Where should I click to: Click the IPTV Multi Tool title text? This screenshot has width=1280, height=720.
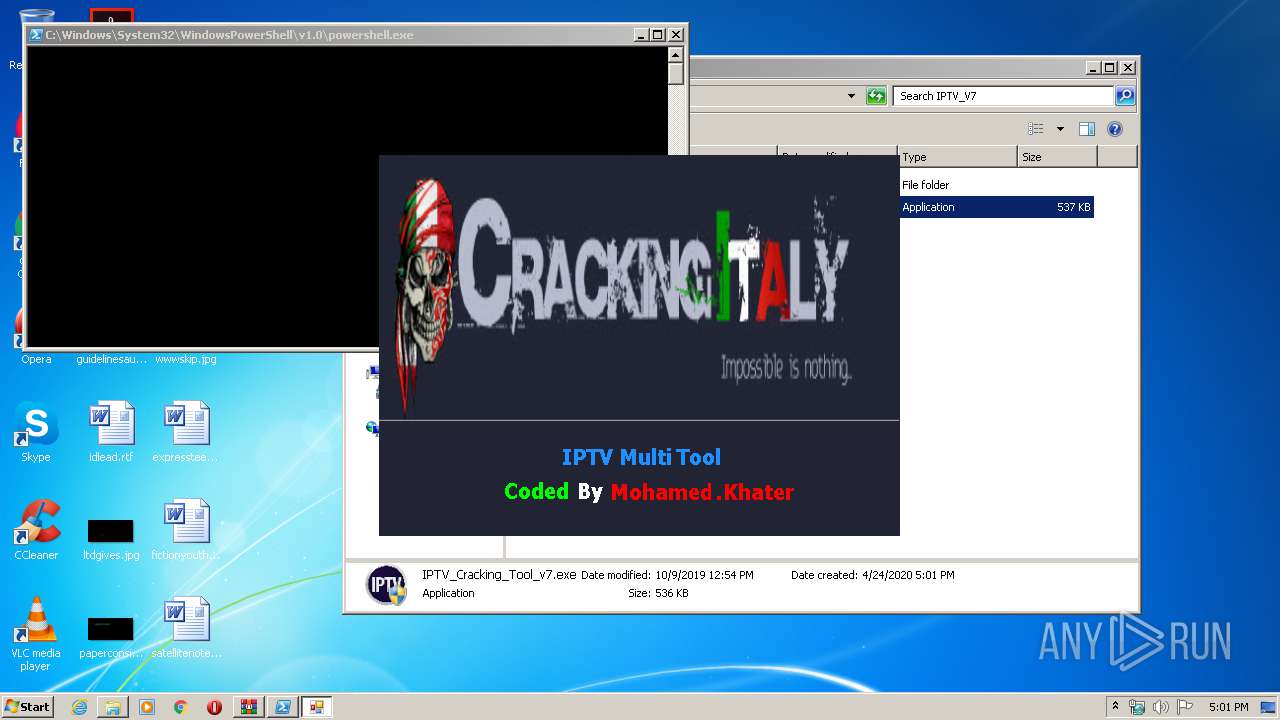pos(641,458)
